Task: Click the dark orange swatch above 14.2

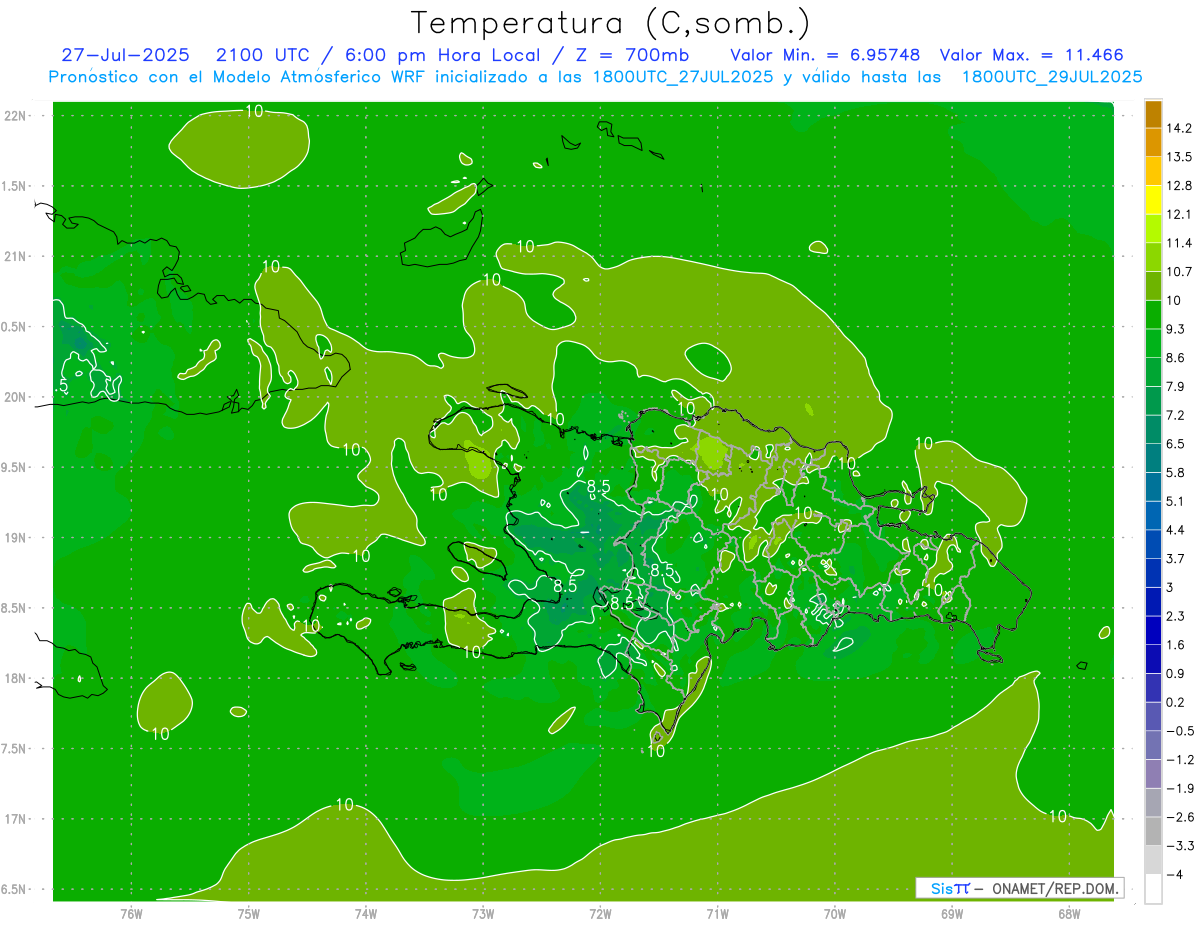Action: click(1153, 114)
